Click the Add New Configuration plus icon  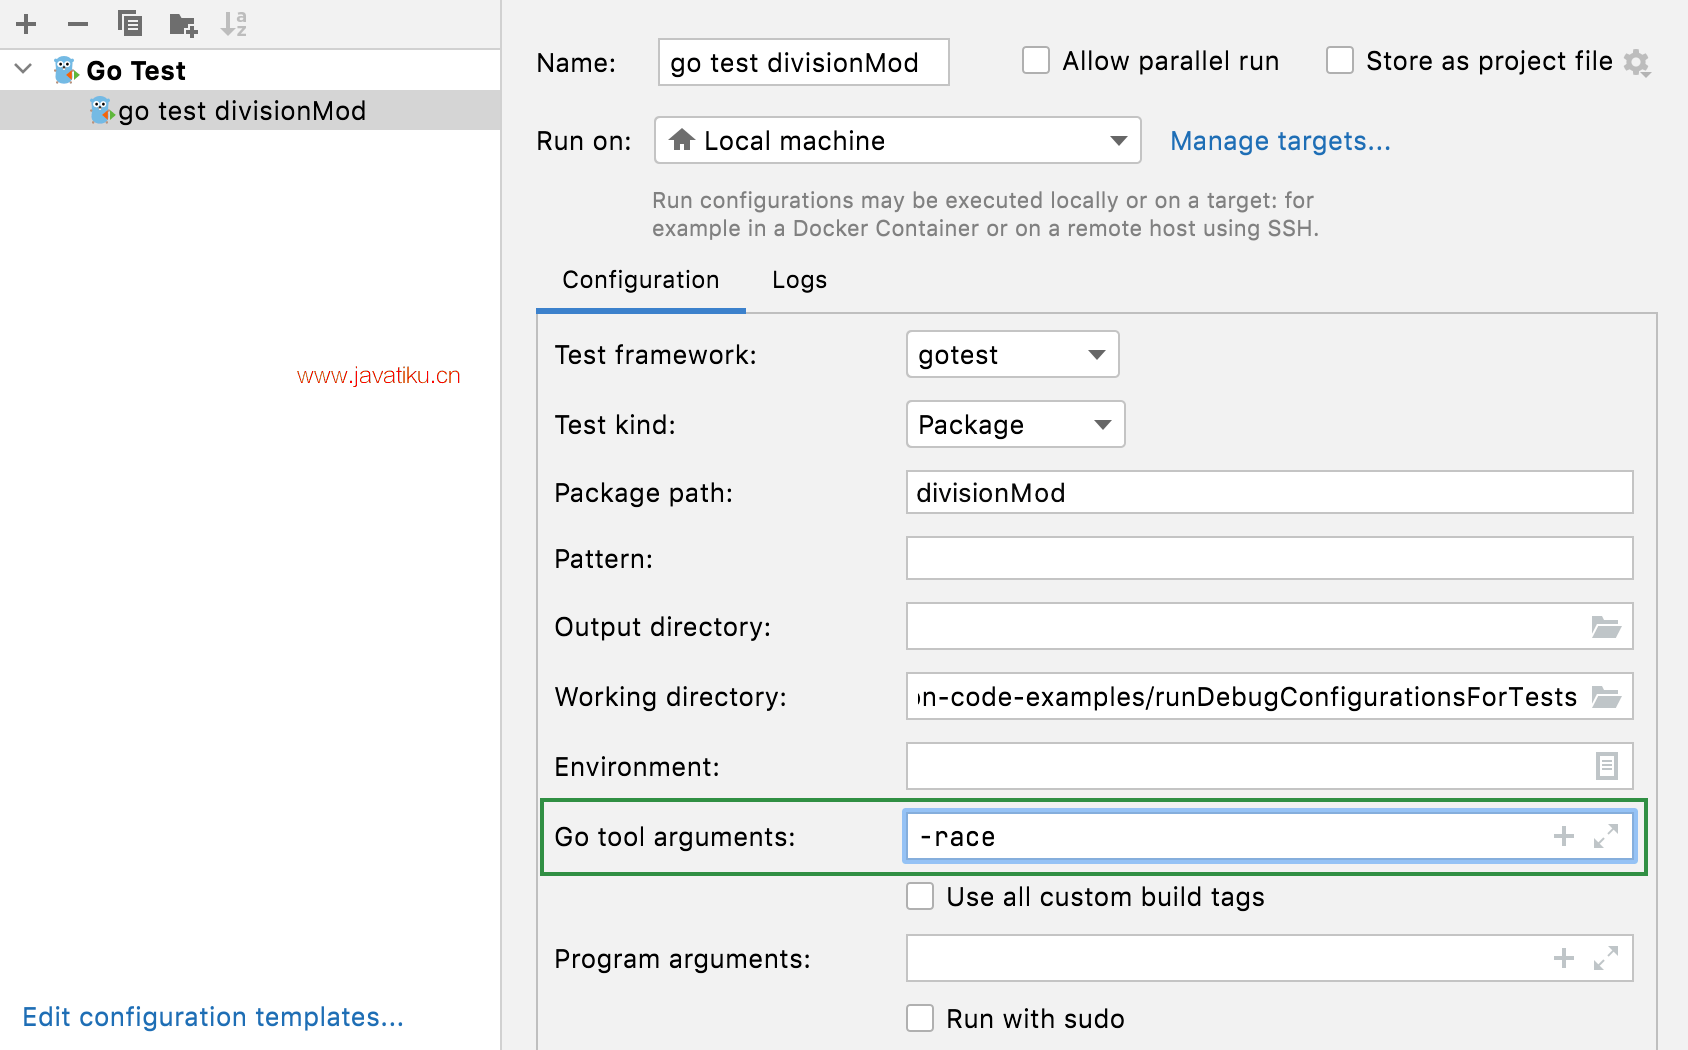26,24
